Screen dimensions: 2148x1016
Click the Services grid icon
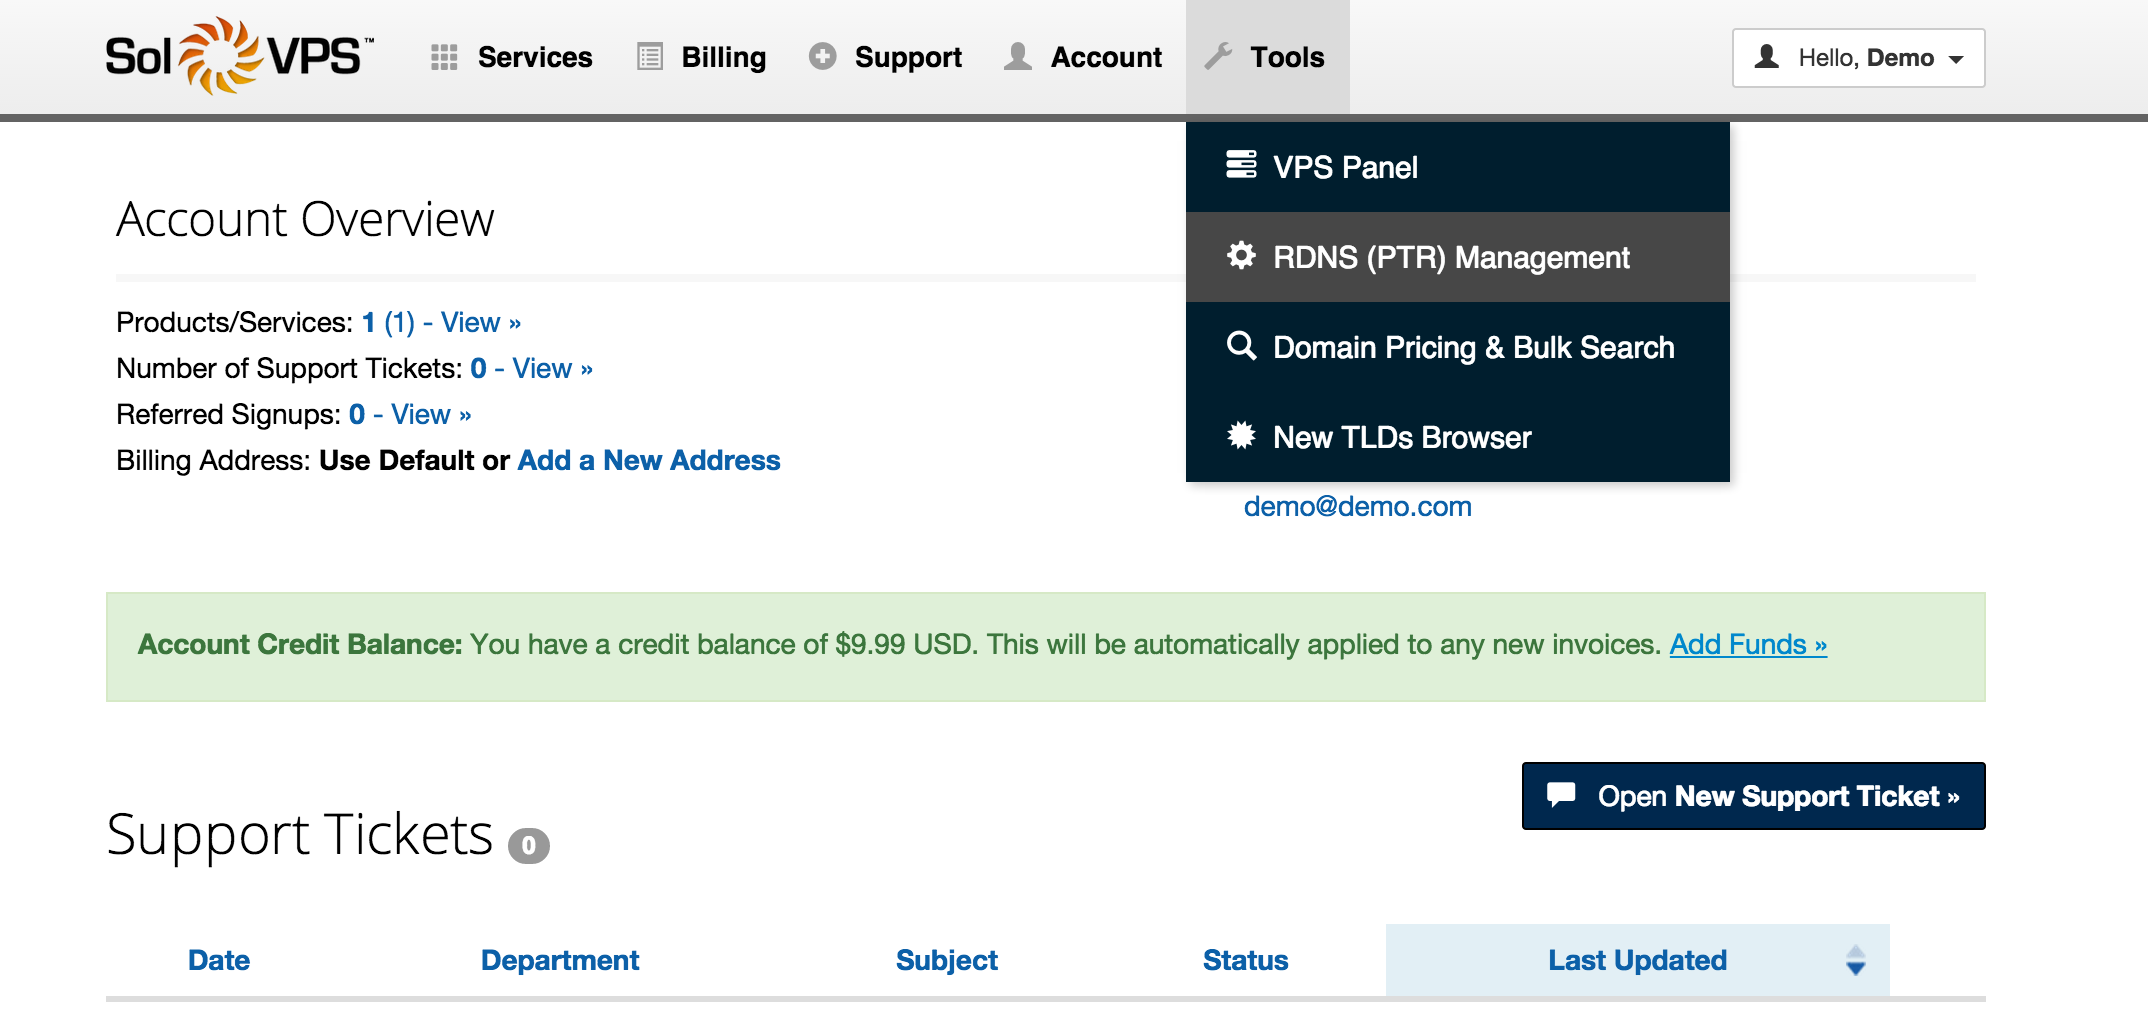(444, 57)
